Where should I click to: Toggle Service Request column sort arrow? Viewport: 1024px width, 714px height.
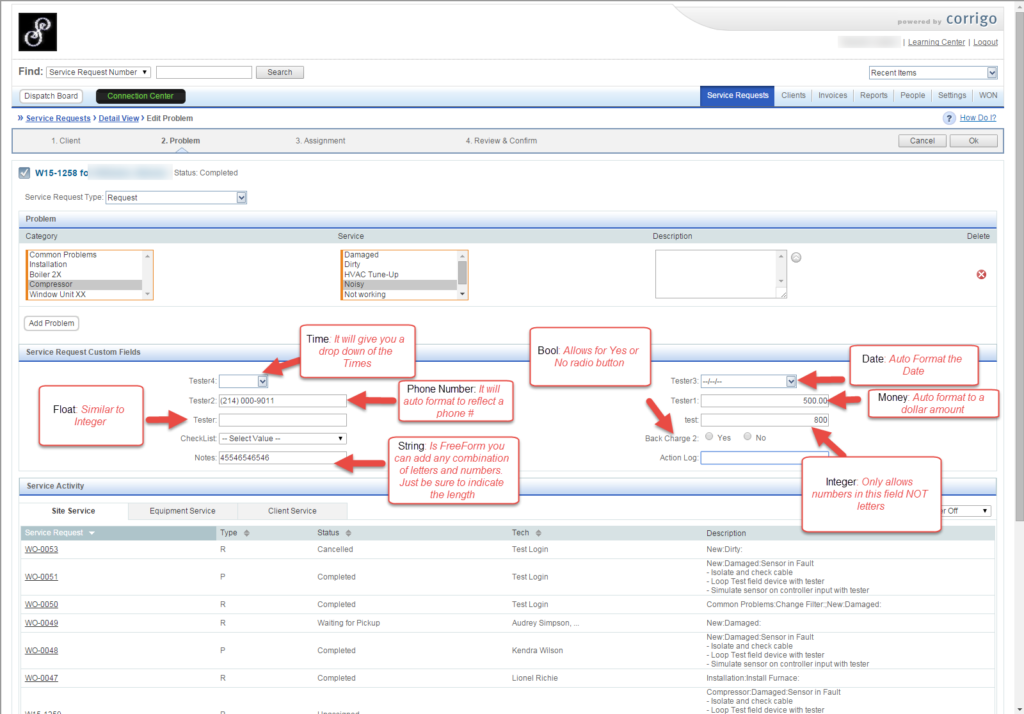pyautogui.click(x=91, y=533)
